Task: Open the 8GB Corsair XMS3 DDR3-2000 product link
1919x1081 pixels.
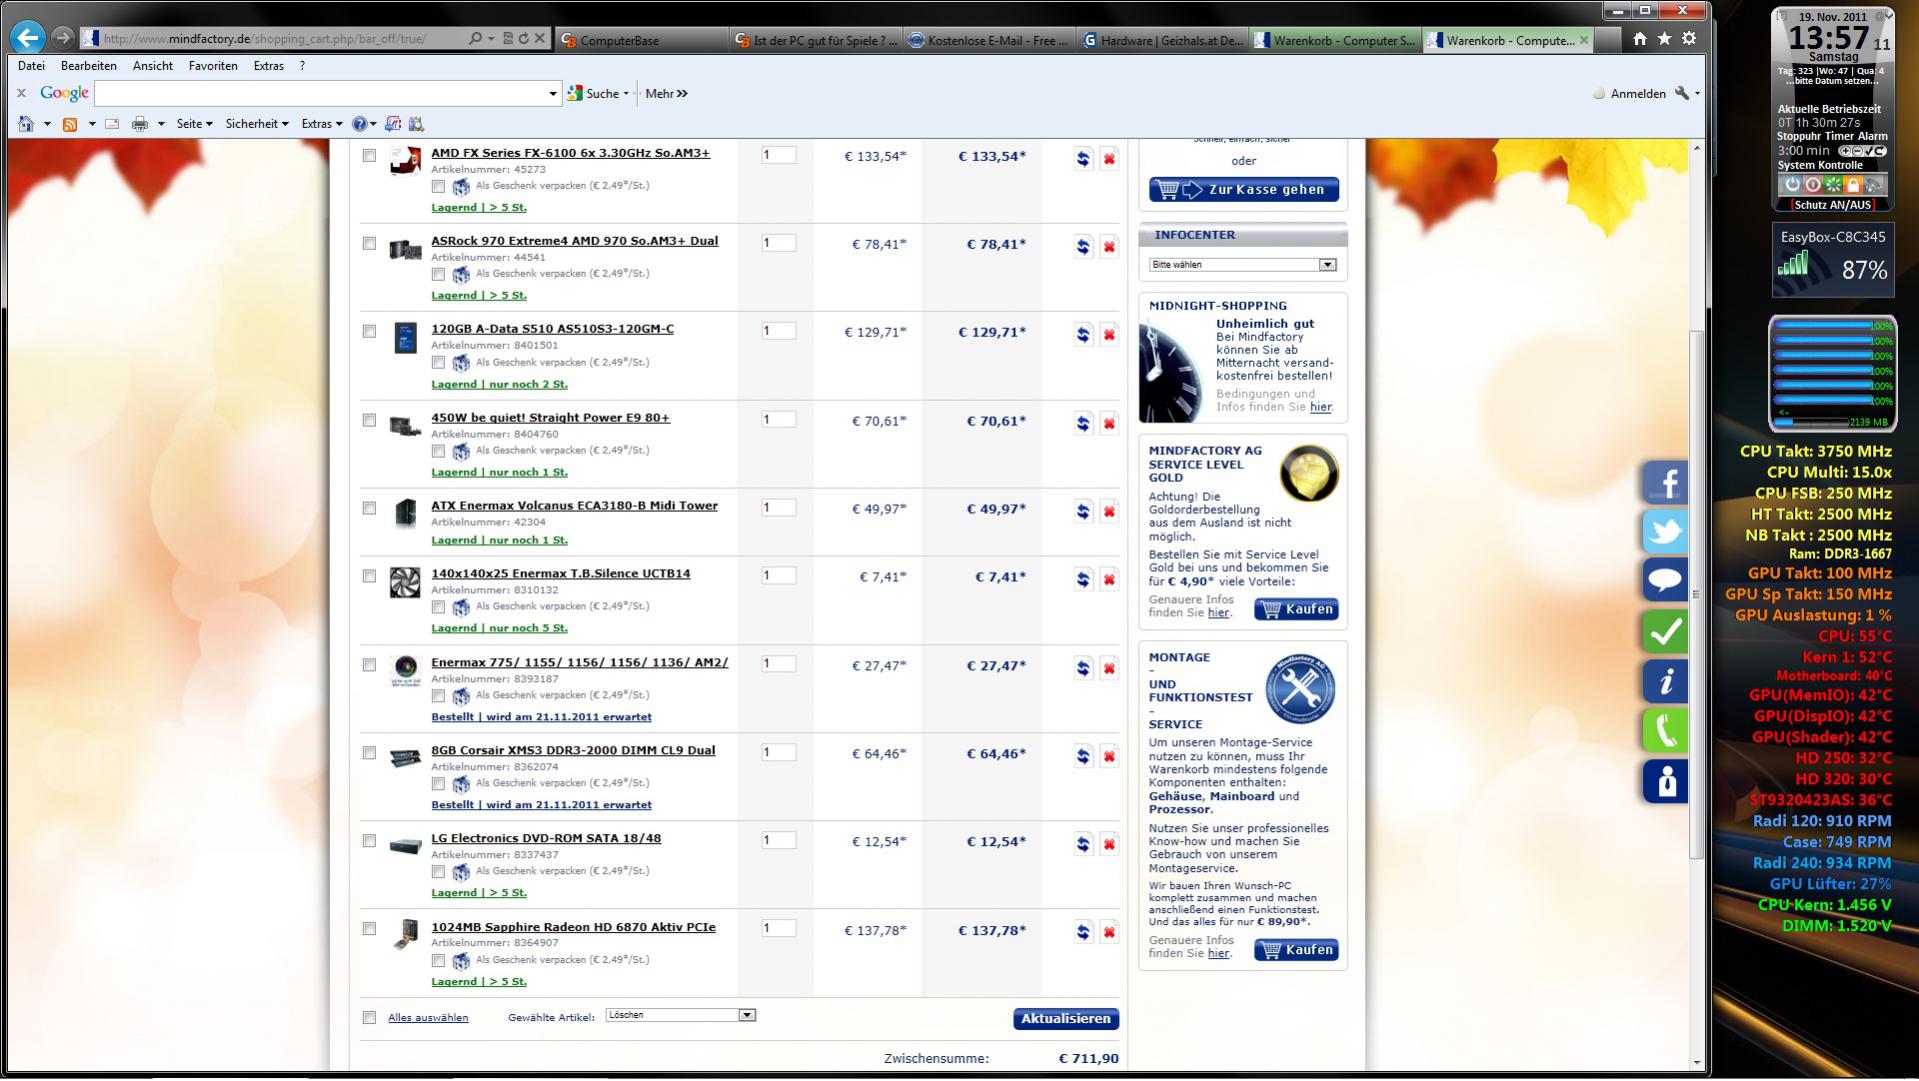Action: coord(573,751)
